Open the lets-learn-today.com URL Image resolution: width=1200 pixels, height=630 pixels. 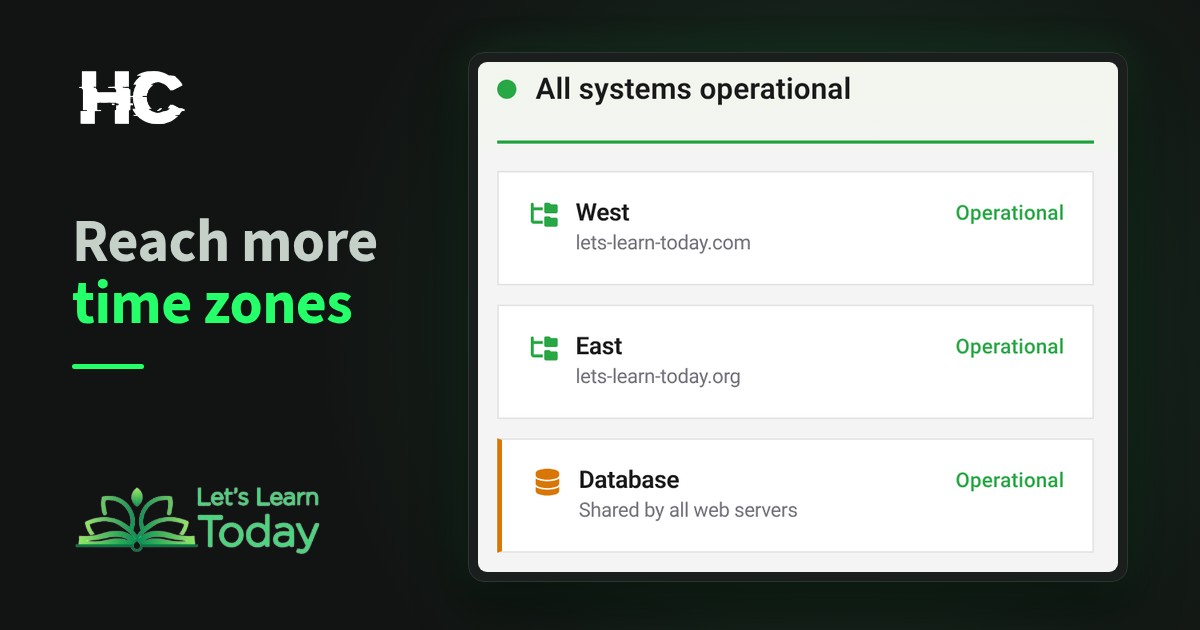coord(663,243)
